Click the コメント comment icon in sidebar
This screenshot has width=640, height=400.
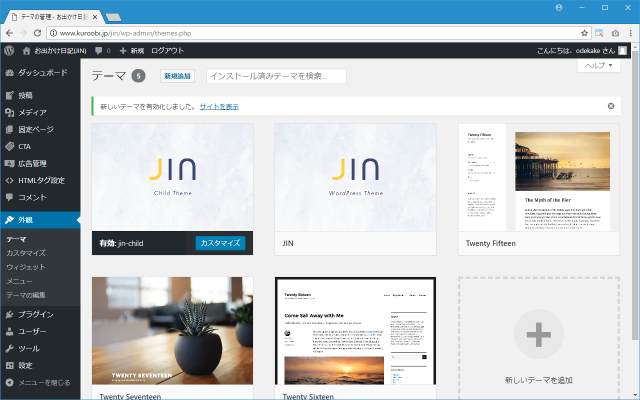tap(10, 197)
